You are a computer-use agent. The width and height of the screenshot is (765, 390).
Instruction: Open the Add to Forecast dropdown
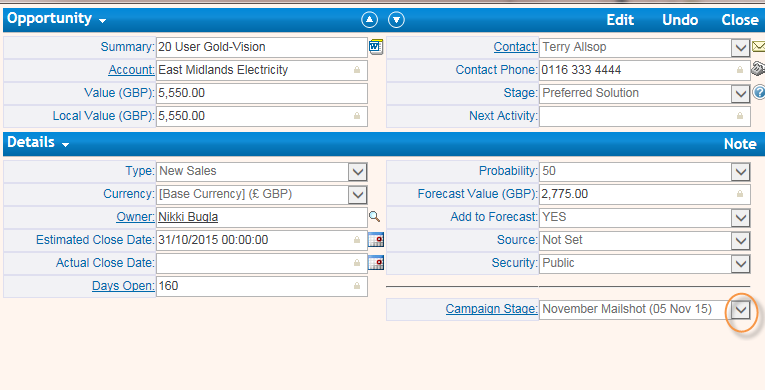tap(741, 217)
